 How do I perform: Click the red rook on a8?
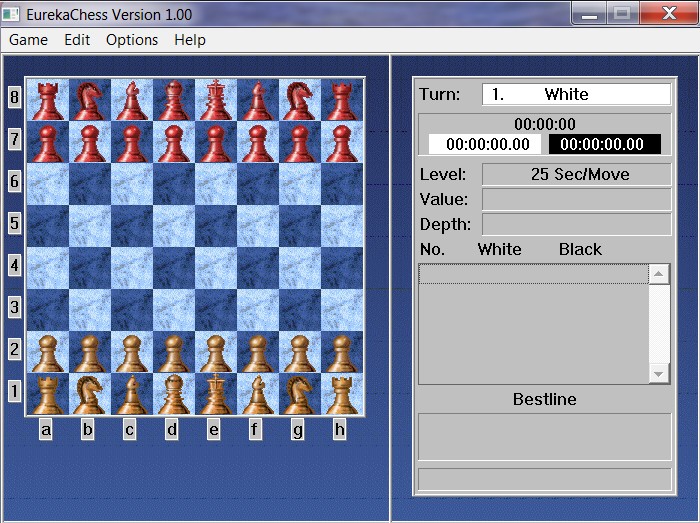coord(48,100)
